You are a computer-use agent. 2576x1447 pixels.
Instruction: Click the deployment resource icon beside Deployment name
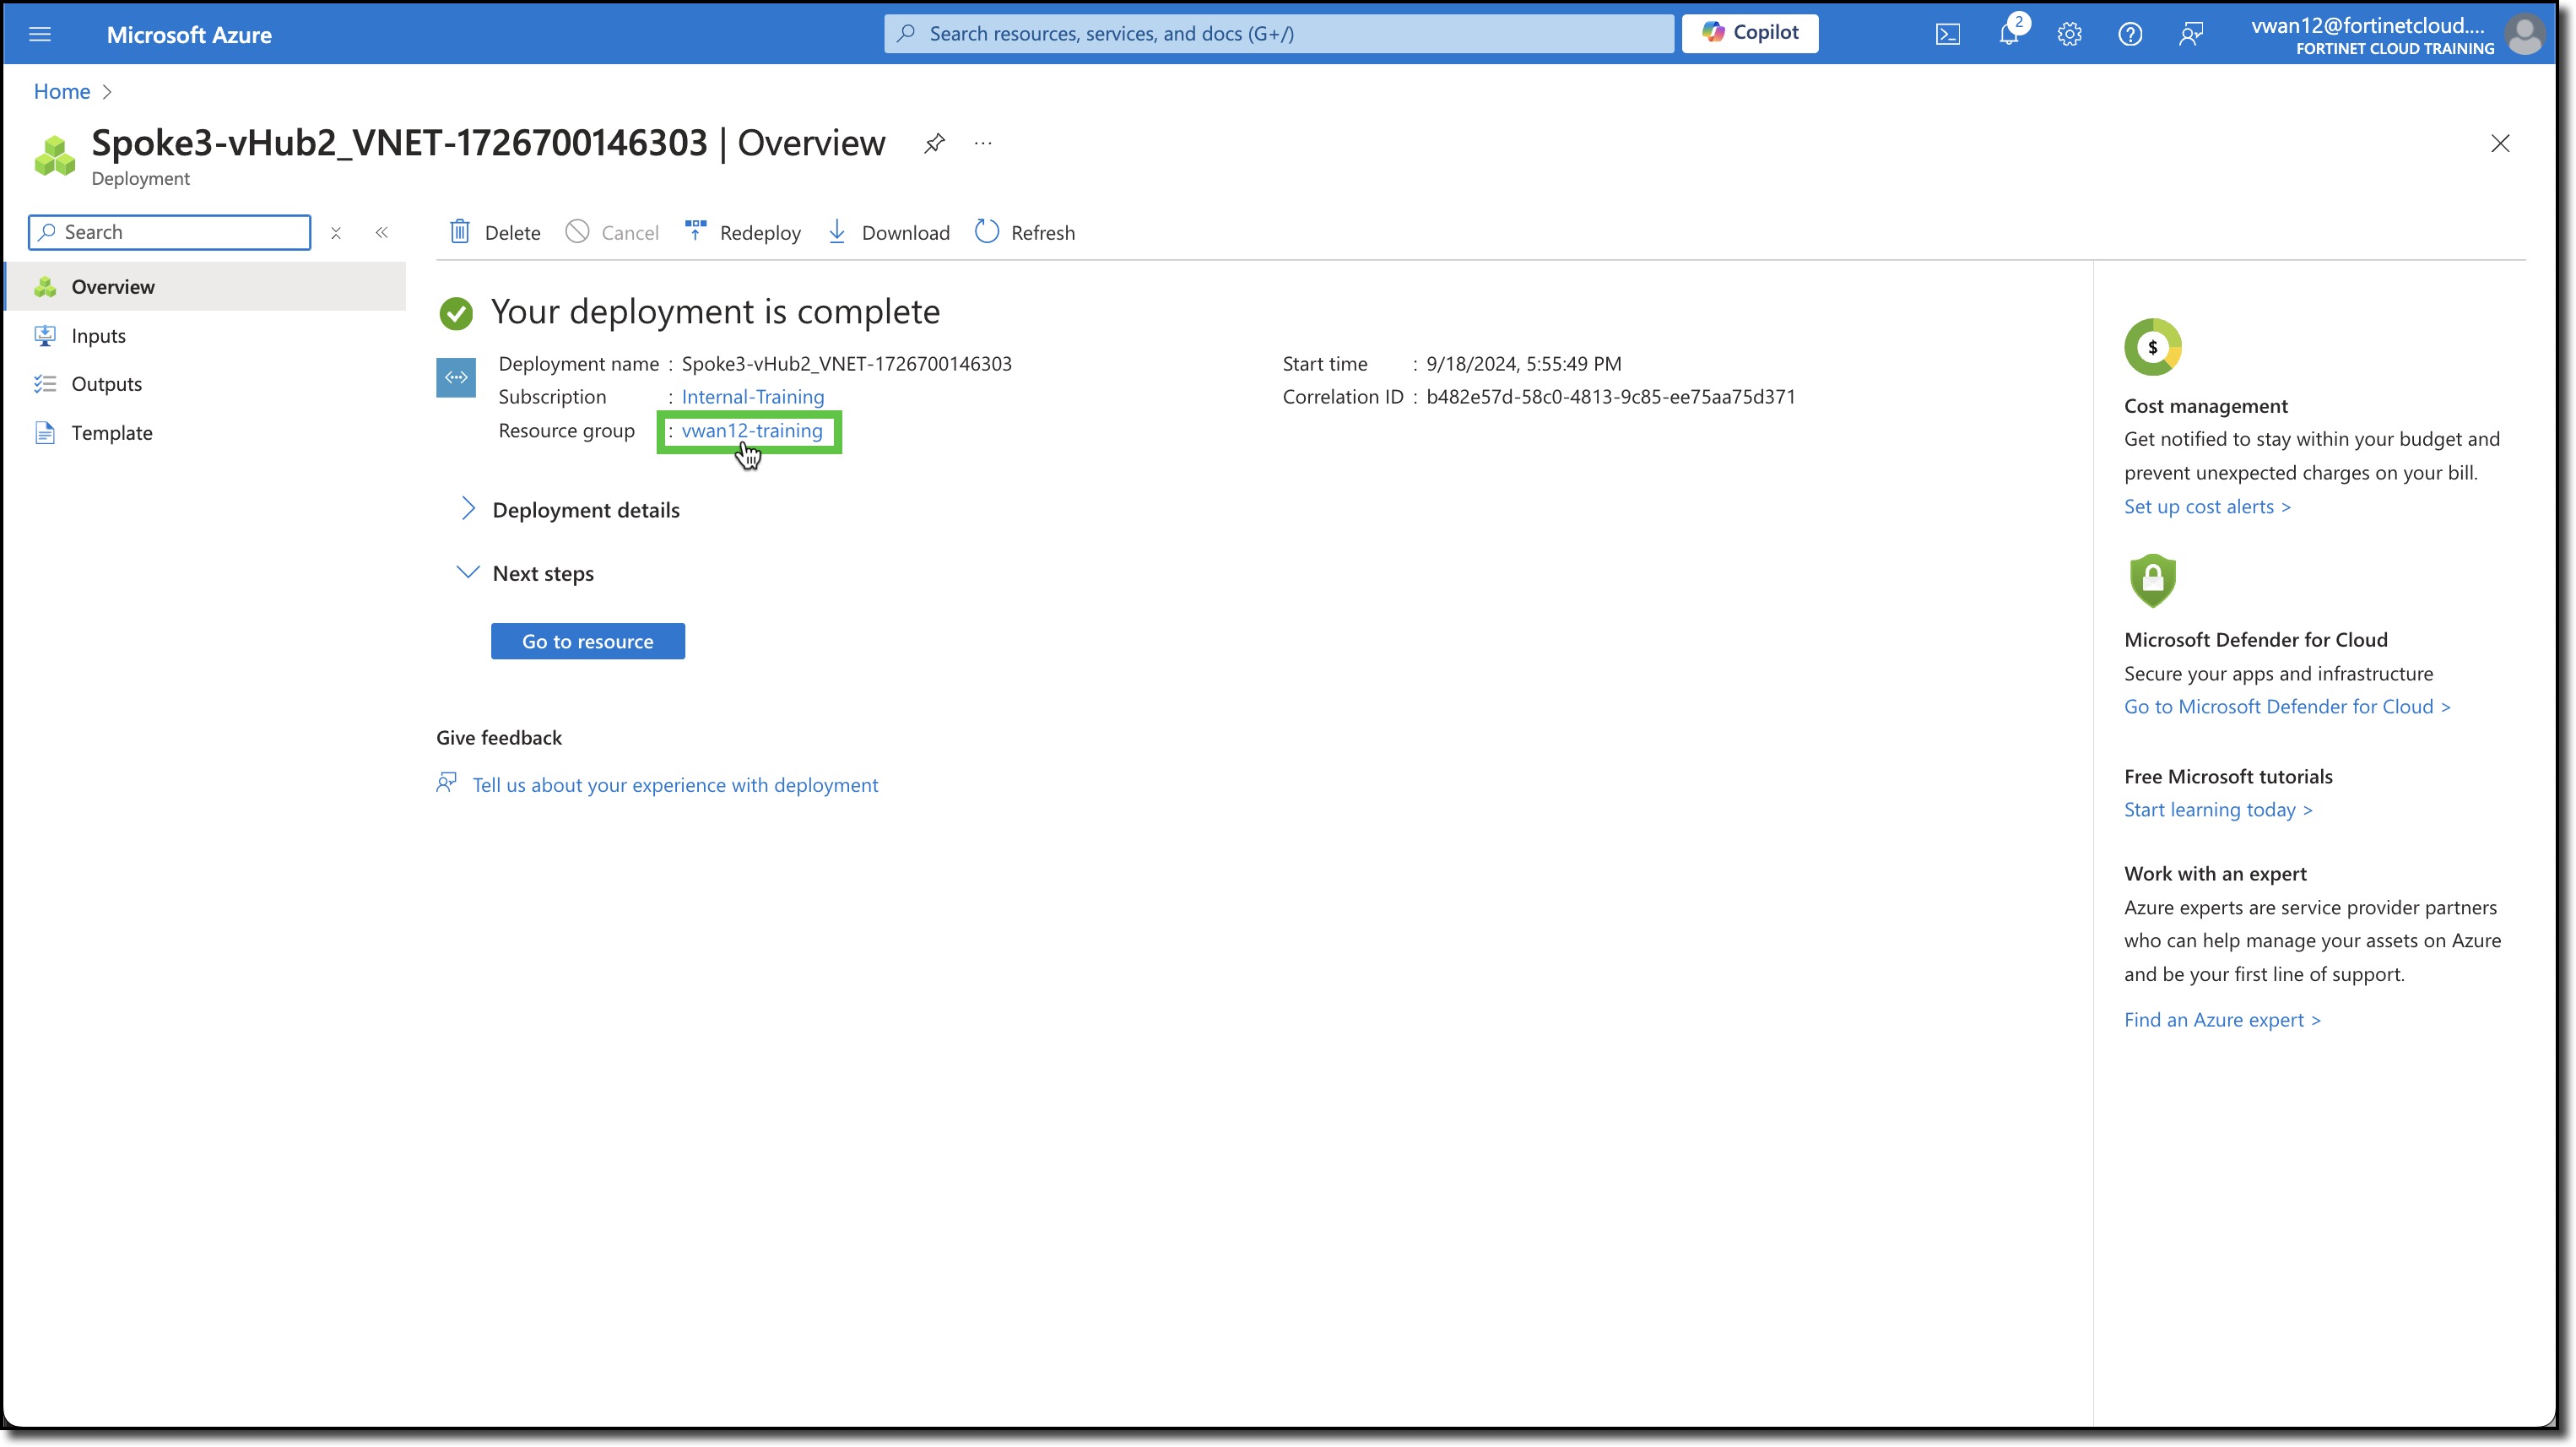456,377
